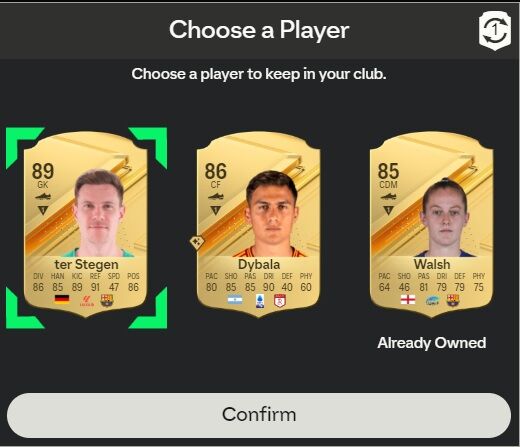Click the Barcelona crest on ter Stegen card

pos(107,300)
